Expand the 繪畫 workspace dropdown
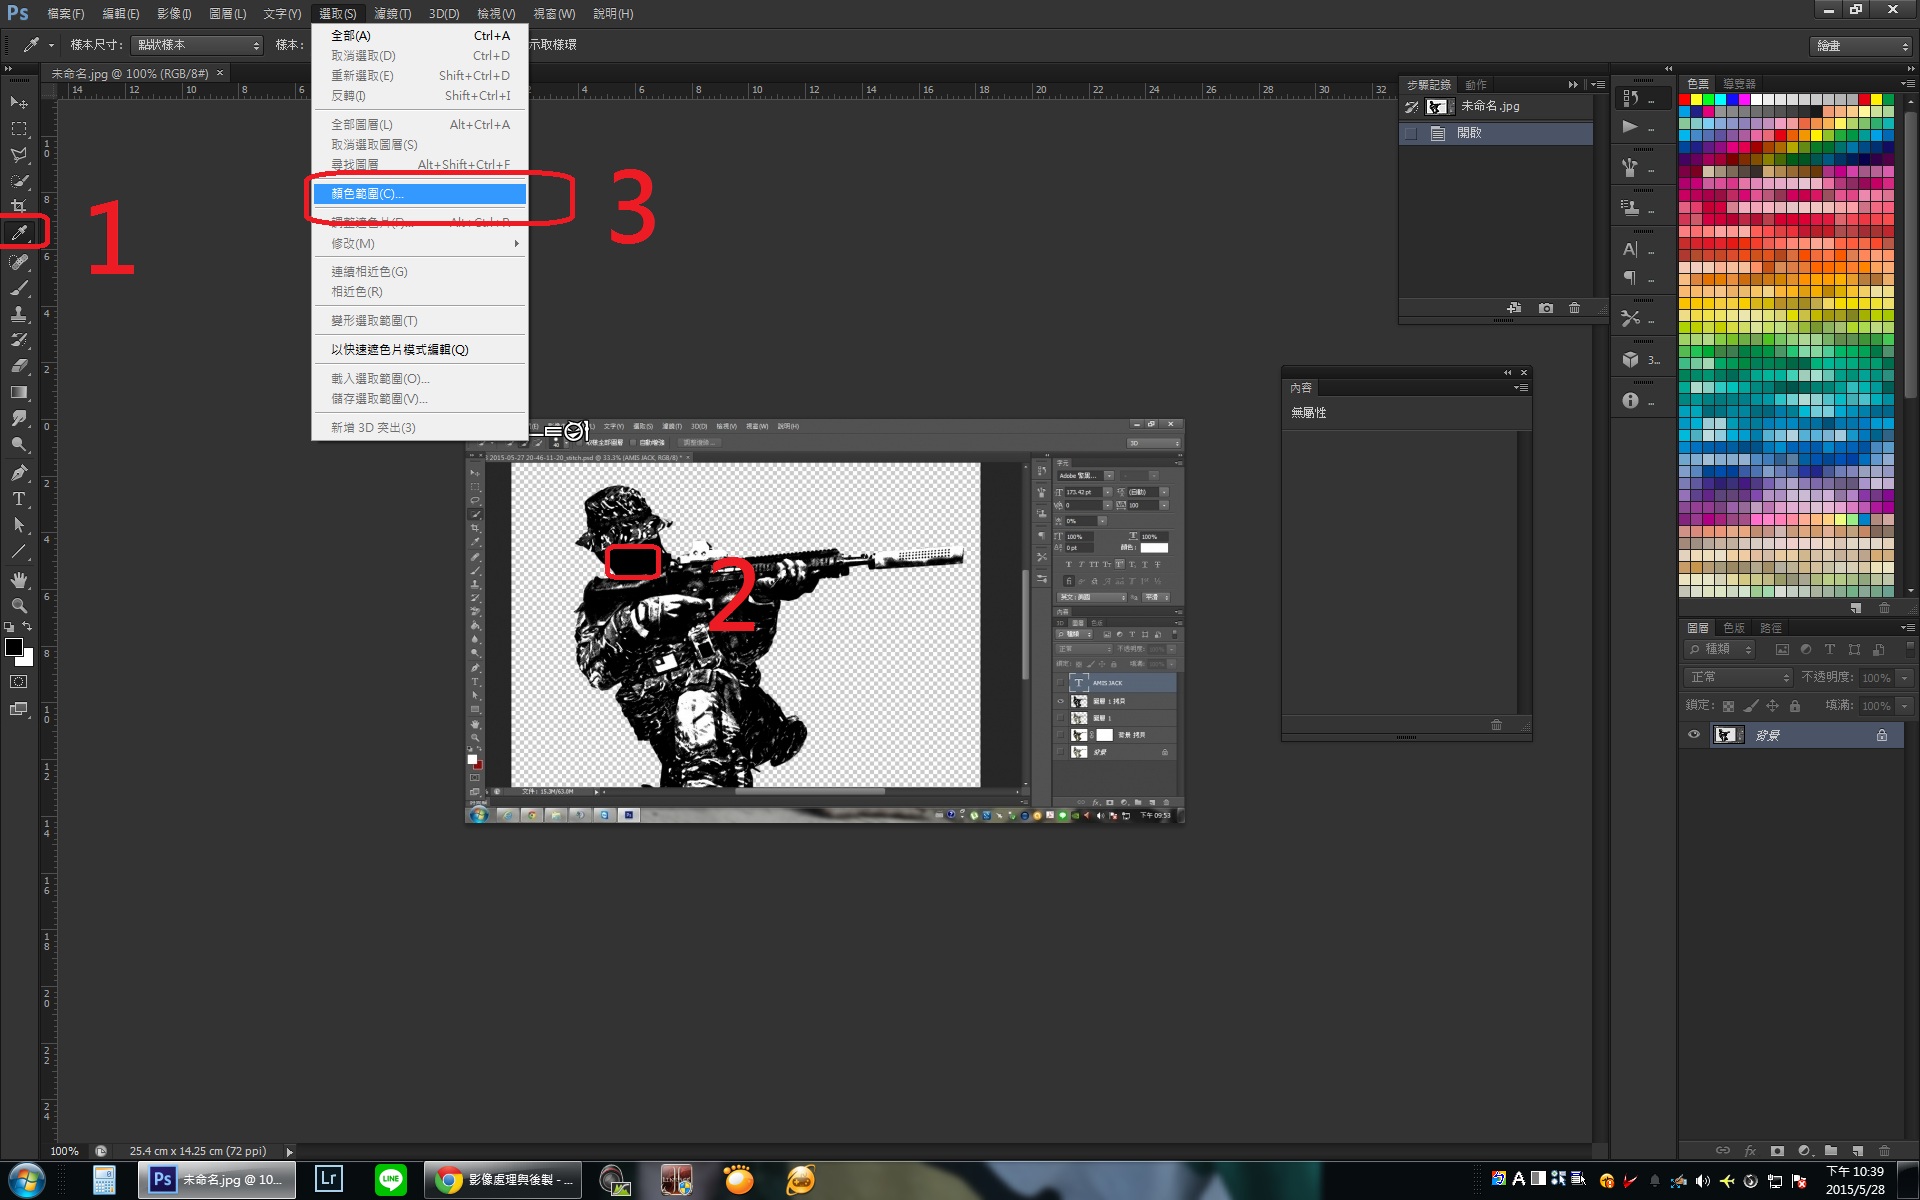Image resolution: width=1920 pixels, height=1200 pixels. (1862, 46)
